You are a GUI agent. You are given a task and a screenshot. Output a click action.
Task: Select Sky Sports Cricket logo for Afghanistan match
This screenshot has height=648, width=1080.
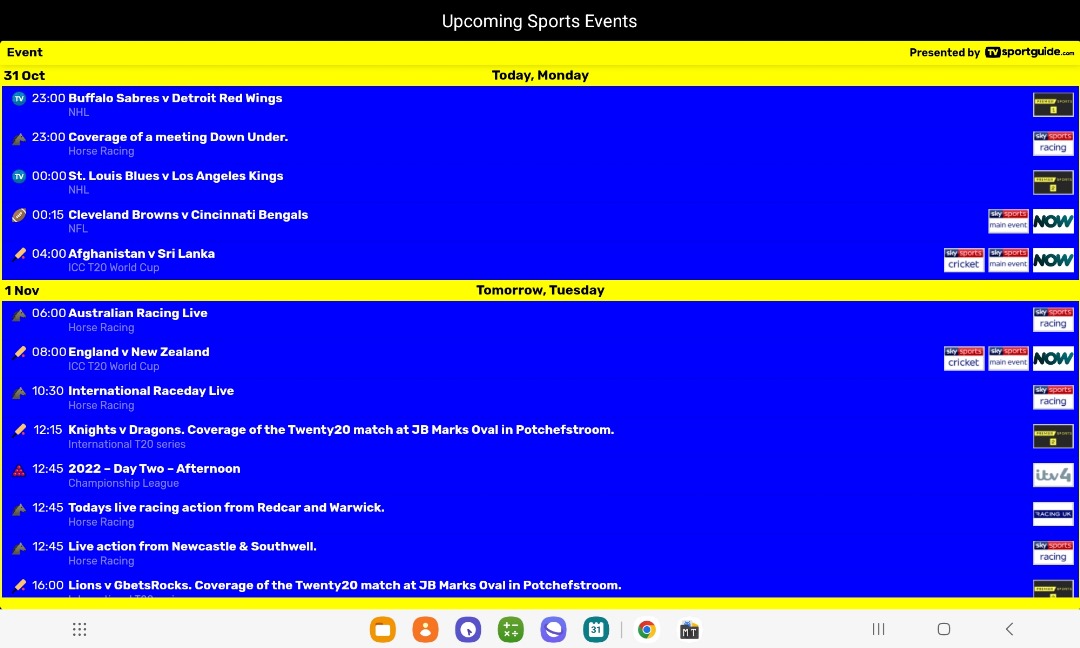pyautogui.click(x=964, y=260)
